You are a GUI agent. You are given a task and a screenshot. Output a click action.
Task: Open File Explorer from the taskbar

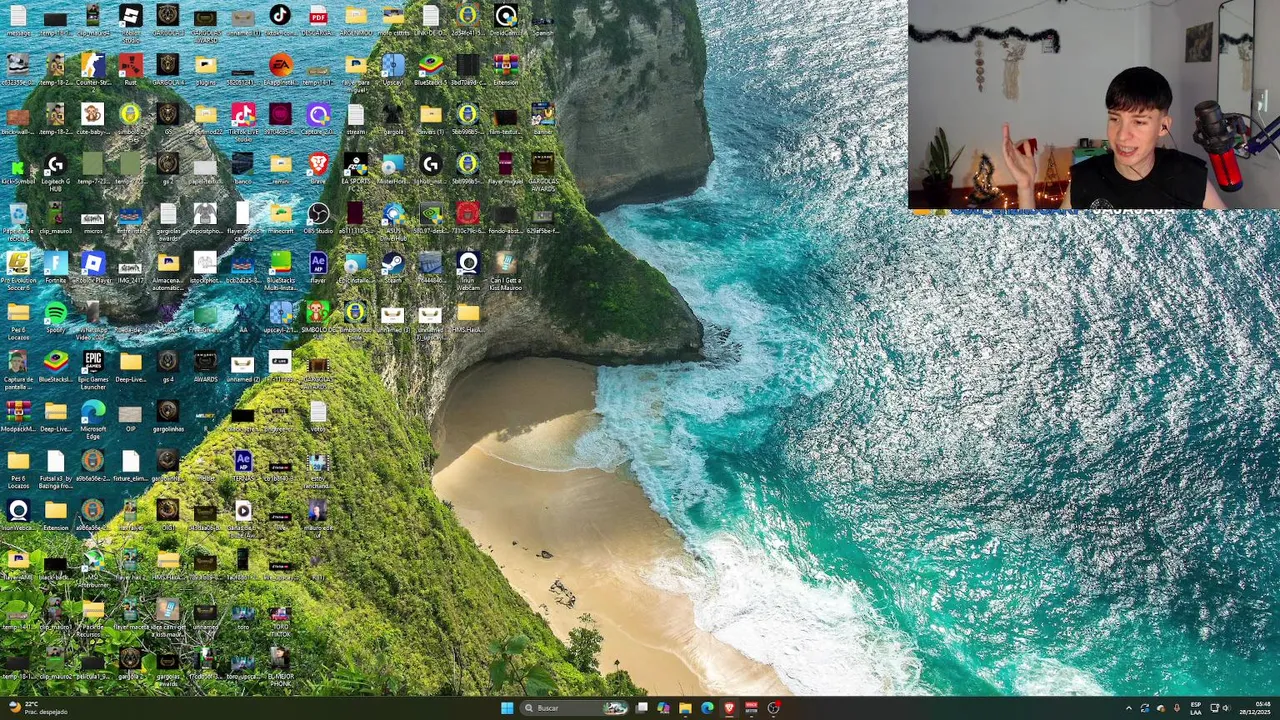tap(685, 708)
